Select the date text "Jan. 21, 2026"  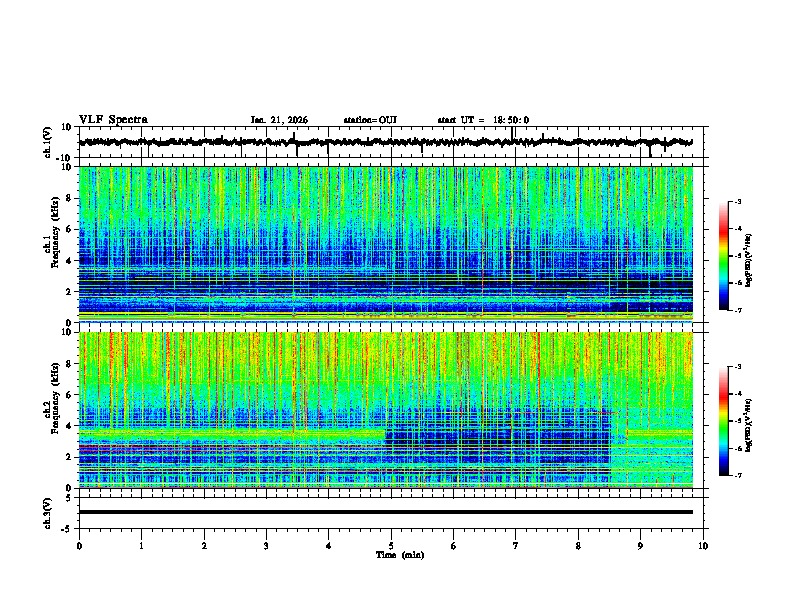point(279,120)
